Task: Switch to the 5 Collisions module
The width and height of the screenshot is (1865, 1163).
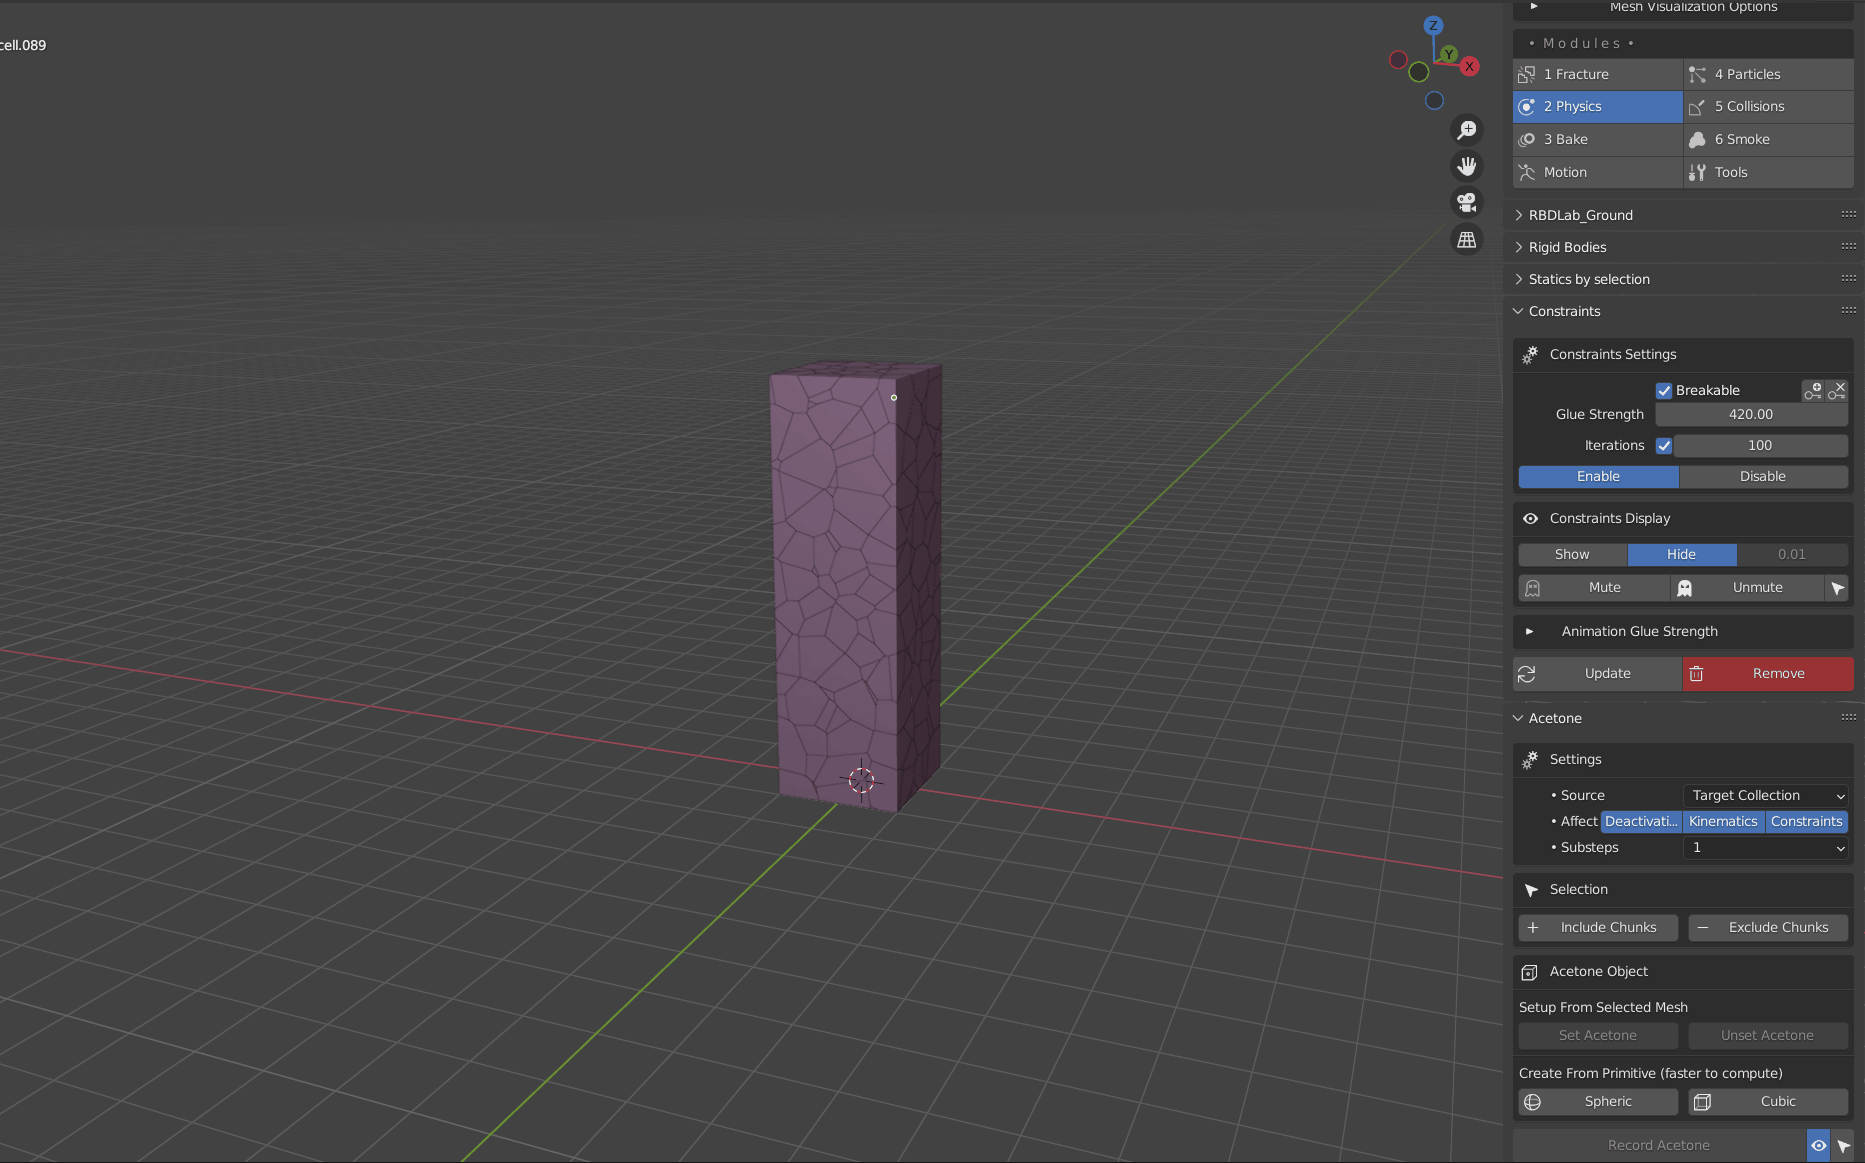Action: coord(1769,107)
